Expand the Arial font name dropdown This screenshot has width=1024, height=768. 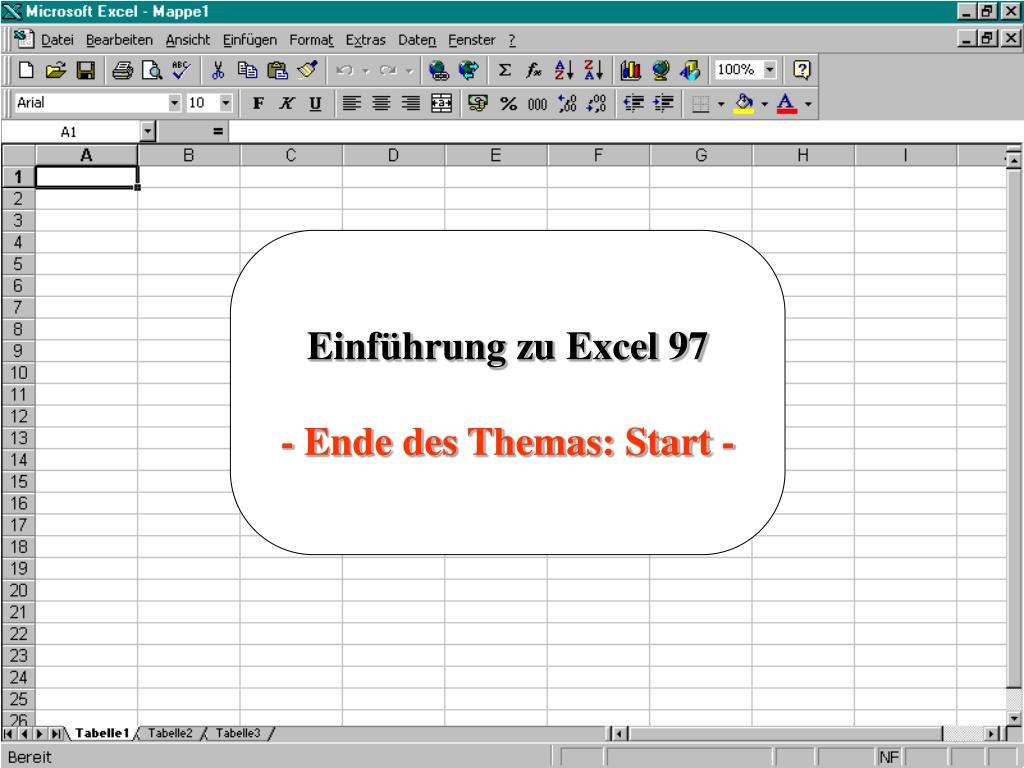click(174, 103)
